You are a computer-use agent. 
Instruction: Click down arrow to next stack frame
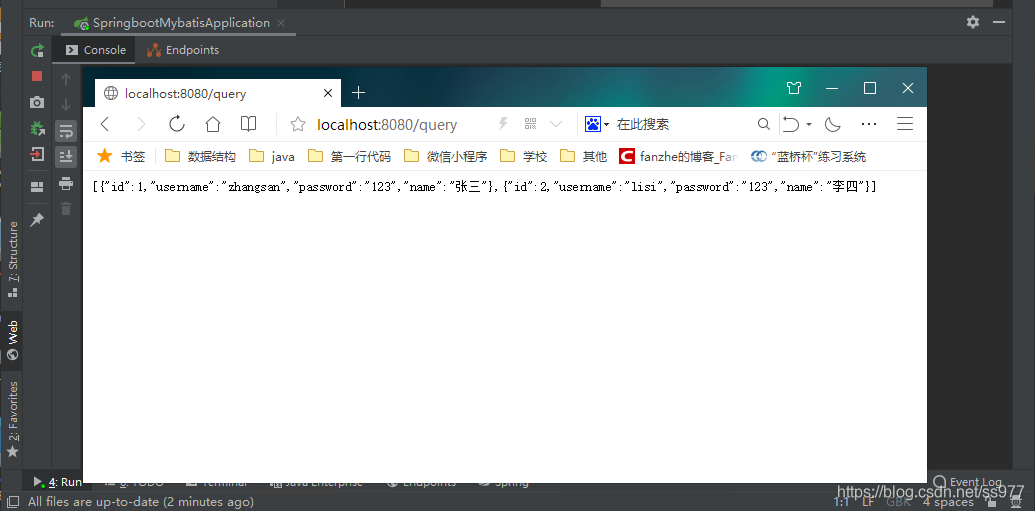pyautogui.click(x=65, y=104)
